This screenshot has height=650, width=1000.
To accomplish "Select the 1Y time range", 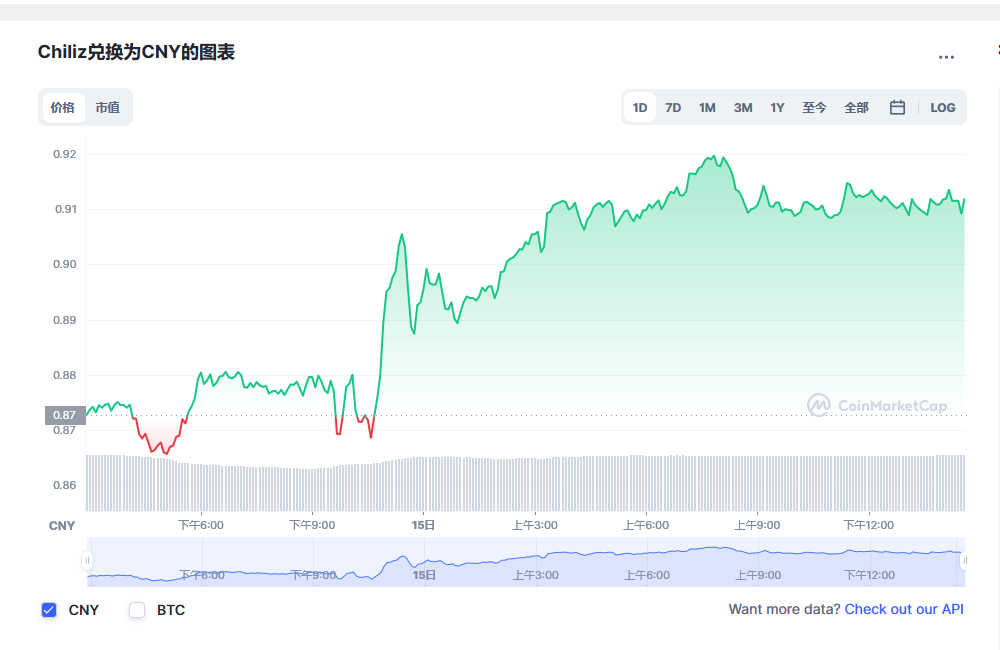I will (777, 107).
